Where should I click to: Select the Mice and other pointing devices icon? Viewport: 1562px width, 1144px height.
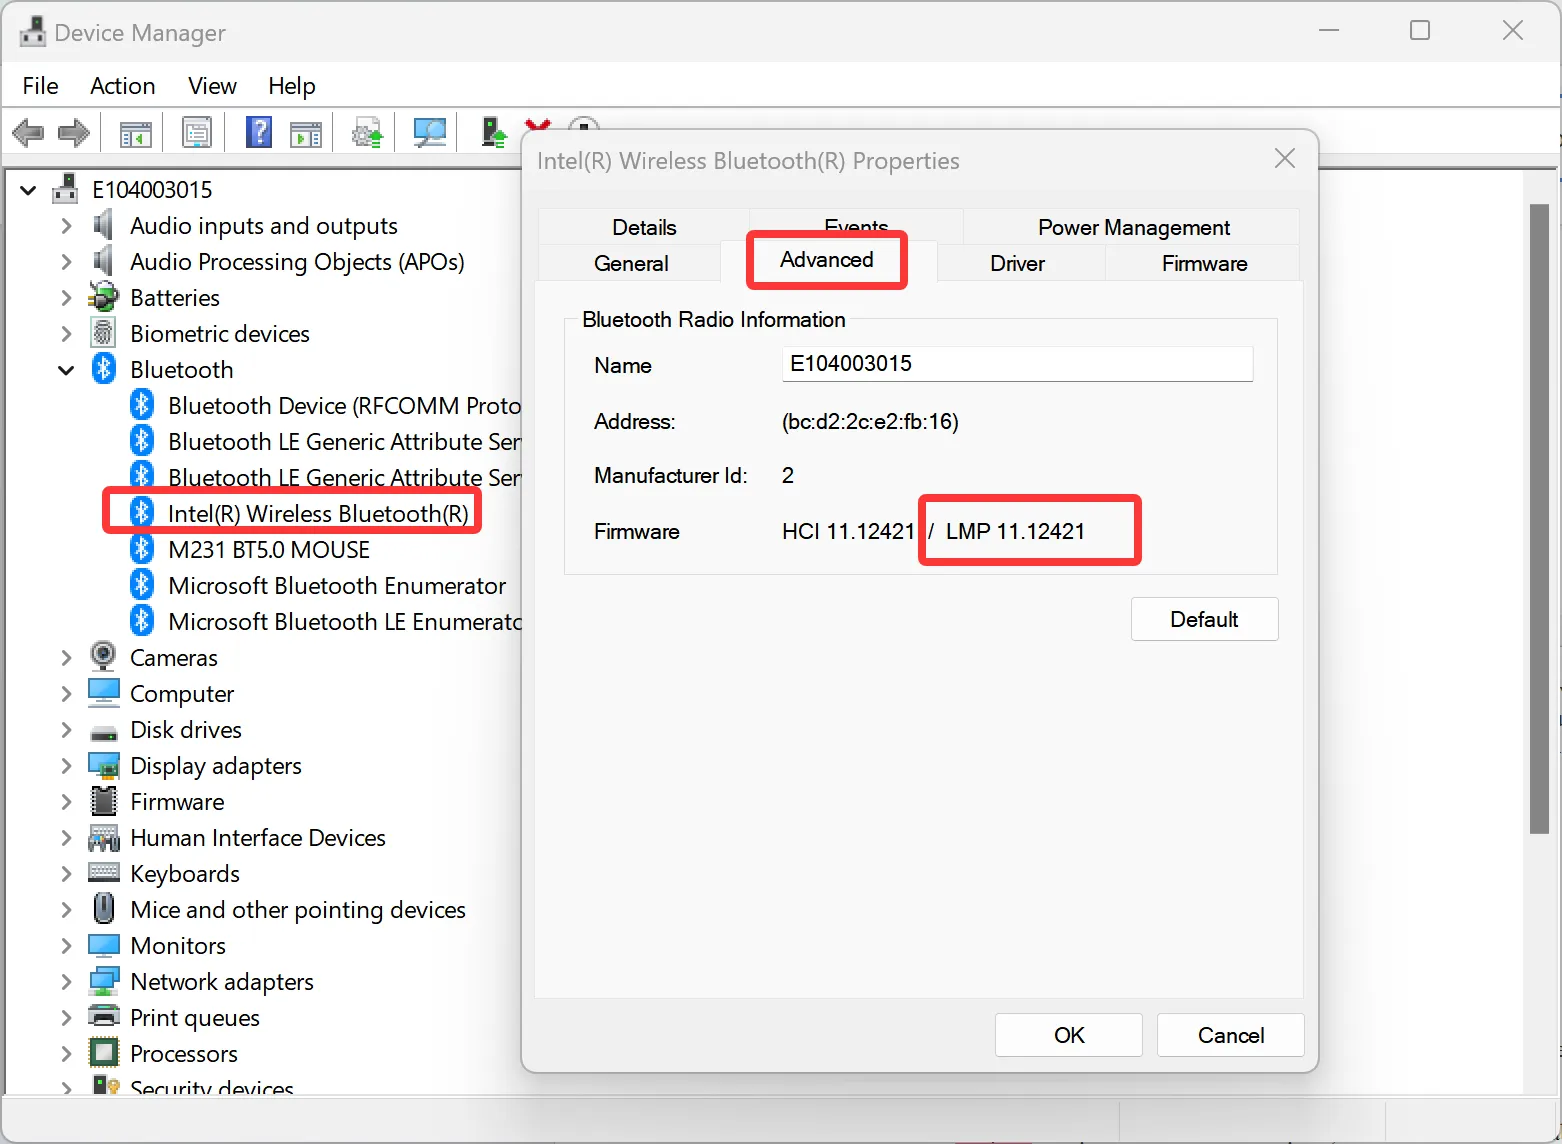[x=103, y=908]
